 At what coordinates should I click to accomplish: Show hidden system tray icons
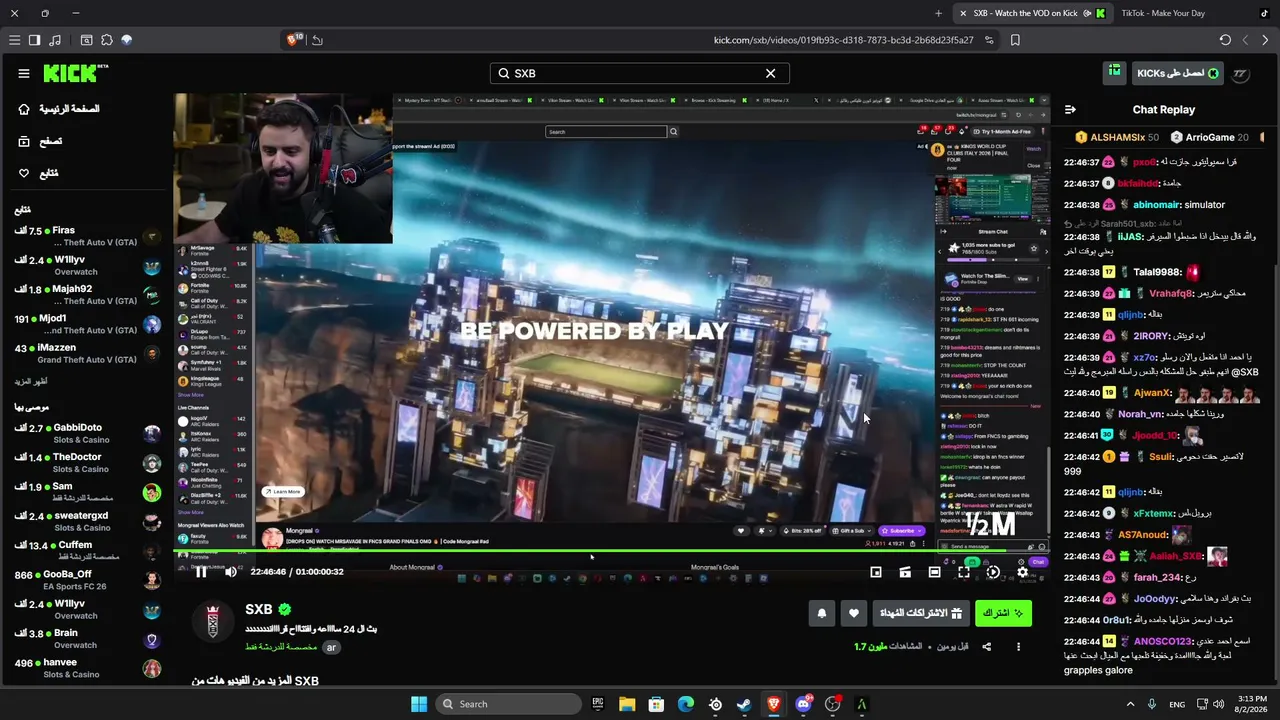(1133, 704)
